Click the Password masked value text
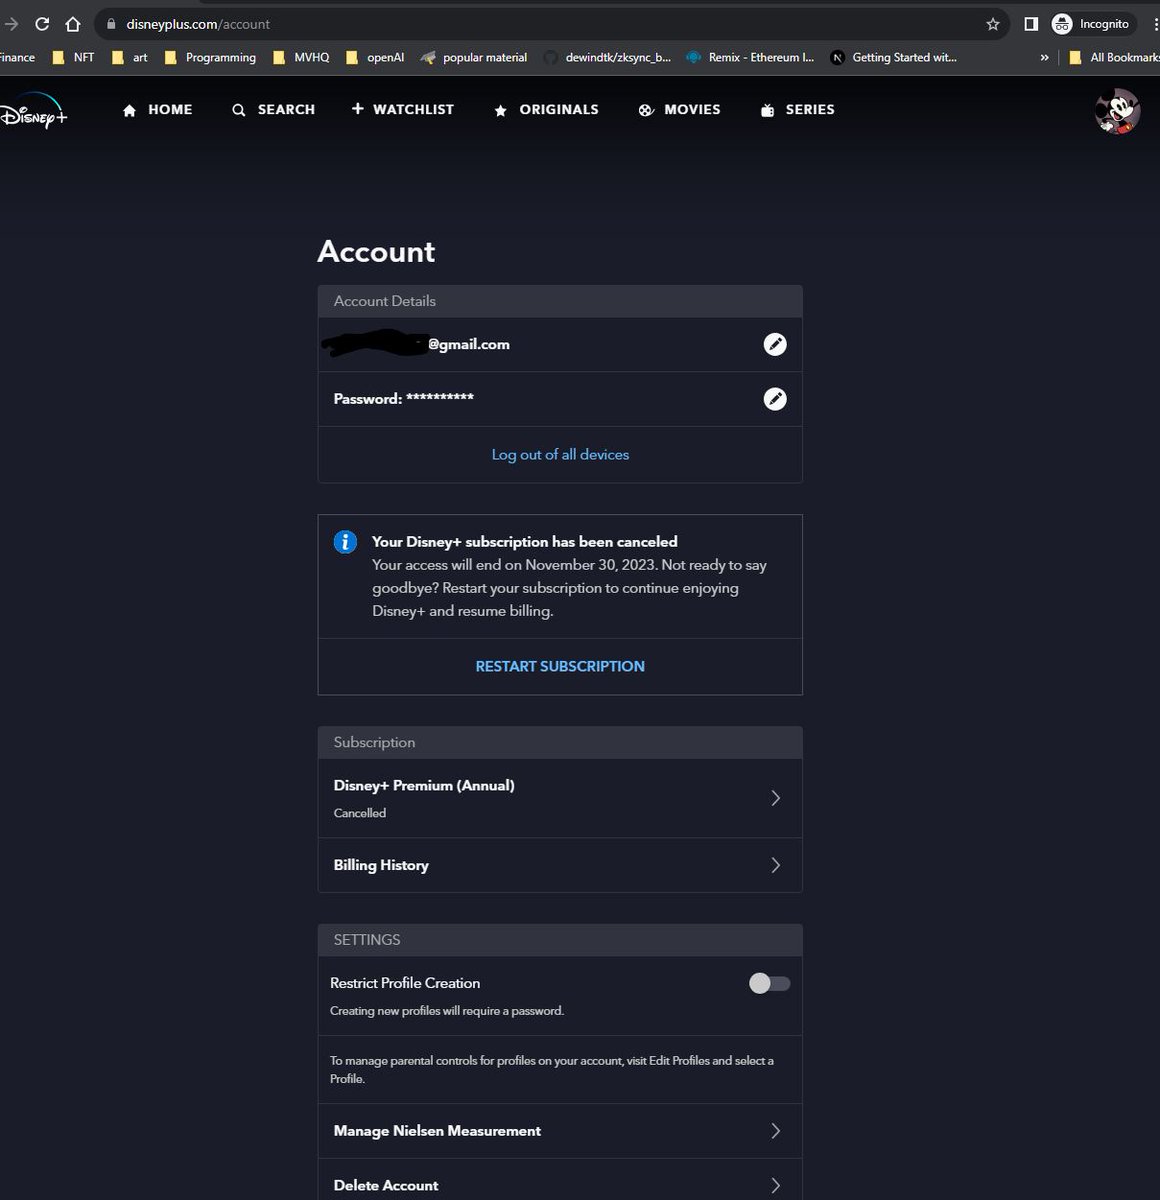The image size is (1160, 1200). tap(440, 398)
